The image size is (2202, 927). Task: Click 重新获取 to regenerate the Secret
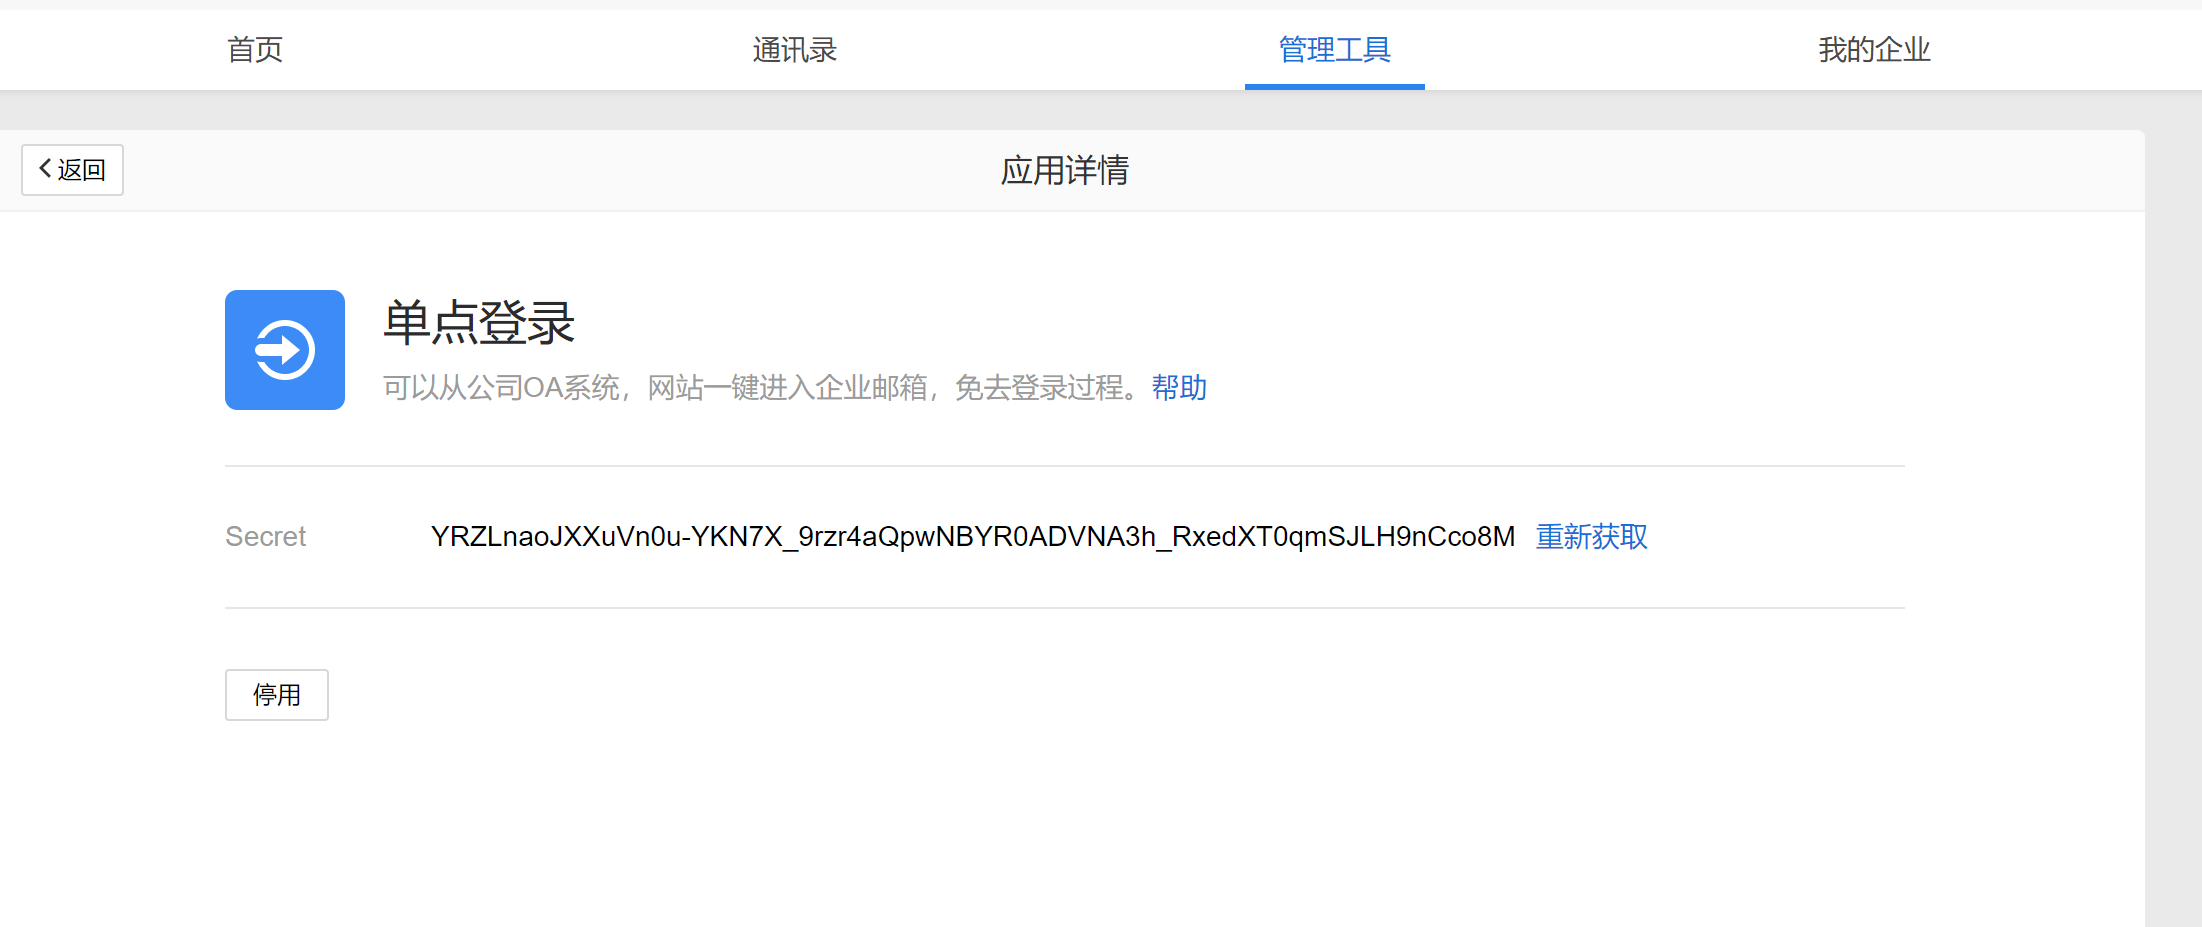1591,537
